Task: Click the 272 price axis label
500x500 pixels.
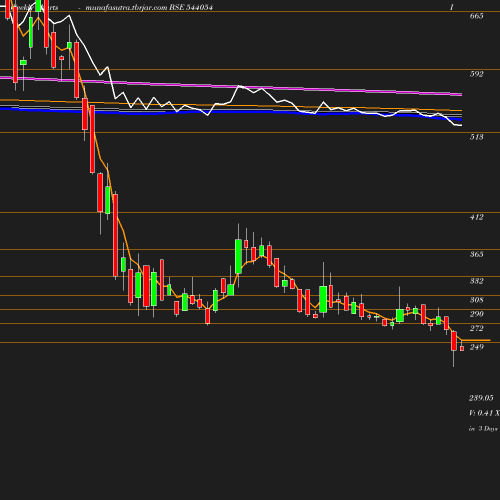Action: pos(476,328)
